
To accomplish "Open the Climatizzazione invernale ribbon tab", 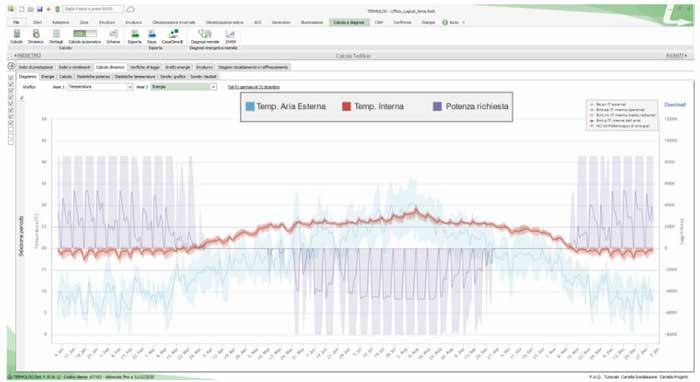I will tap(174, 22).
